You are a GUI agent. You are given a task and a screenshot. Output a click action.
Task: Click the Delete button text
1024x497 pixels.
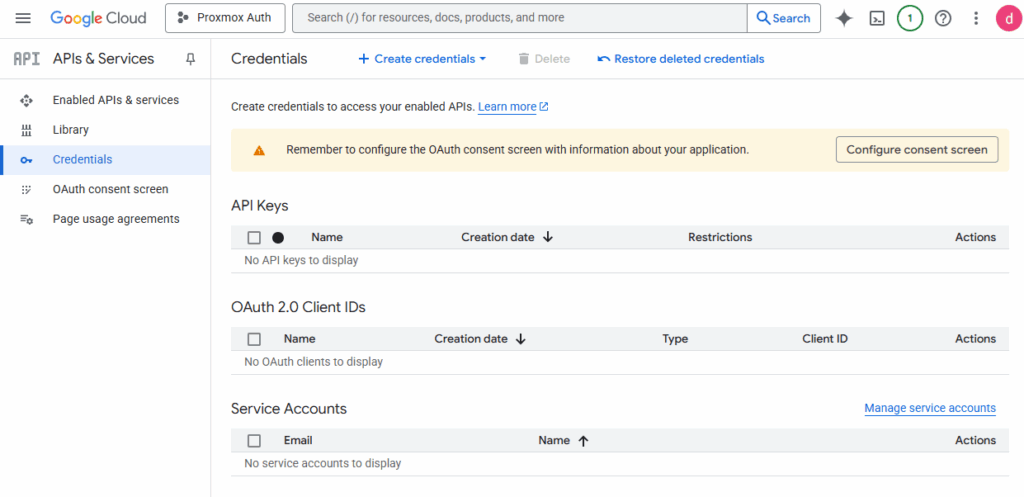pyautogui.click(x=552, y=59)
